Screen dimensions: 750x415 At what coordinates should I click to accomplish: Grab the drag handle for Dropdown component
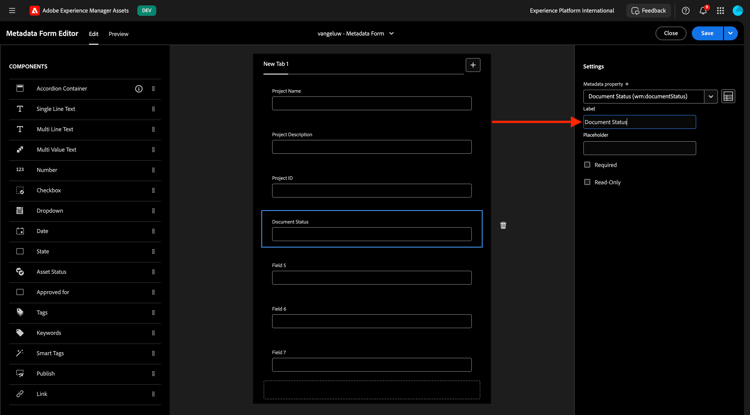pyautogui.click(x=154, y=210)
